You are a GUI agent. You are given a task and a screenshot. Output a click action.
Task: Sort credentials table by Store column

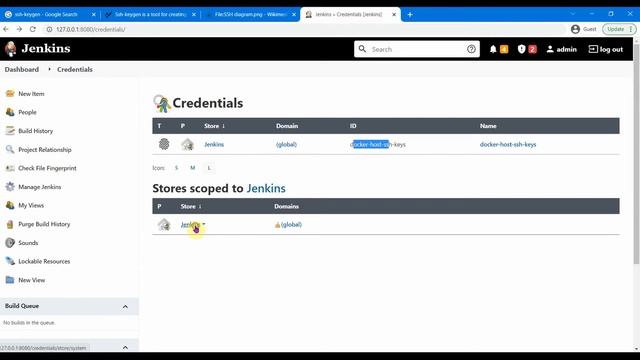click(x=214, y=126)
